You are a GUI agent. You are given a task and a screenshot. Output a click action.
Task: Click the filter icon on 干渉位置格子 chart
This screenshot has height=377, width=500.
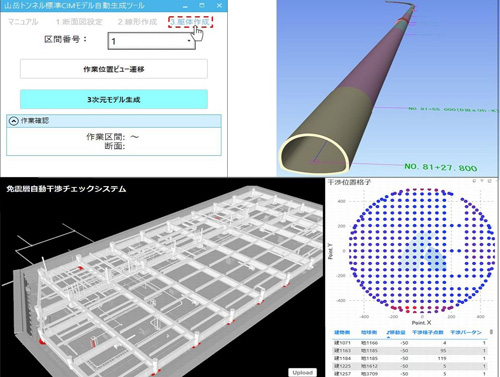(x=482, y=181)
